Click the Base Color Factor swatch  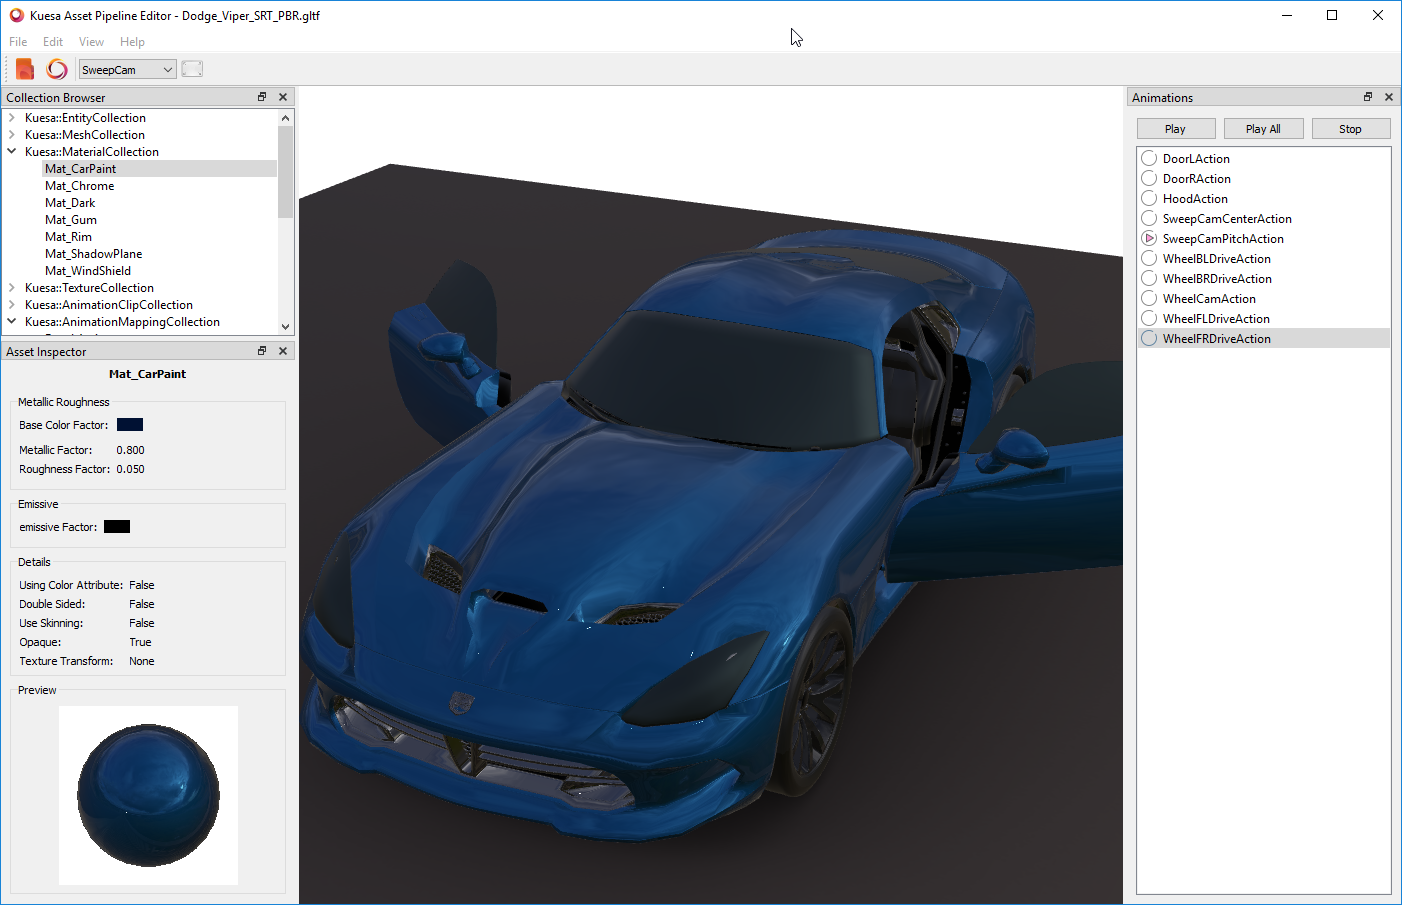[x=130, y=425]
